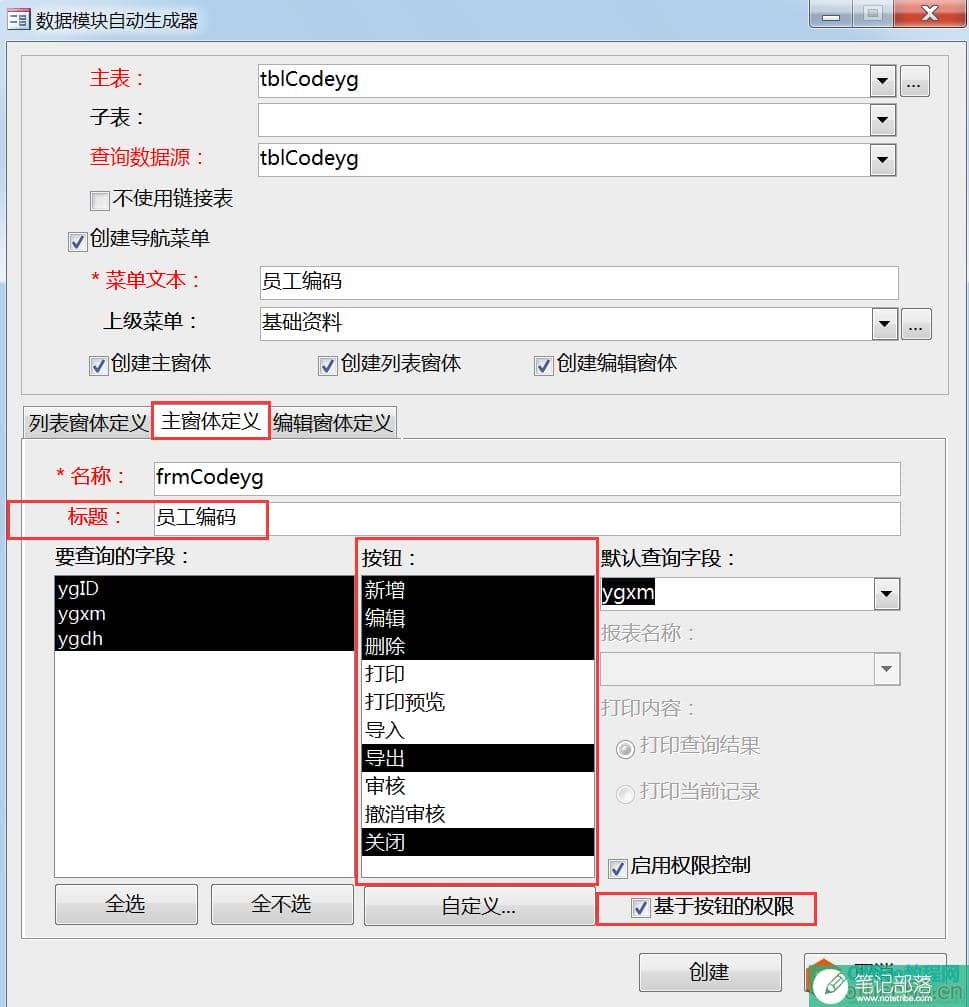Toggle 不使用链接表 checkbox
Viewport: 969px width, 1007px height.
100,200
